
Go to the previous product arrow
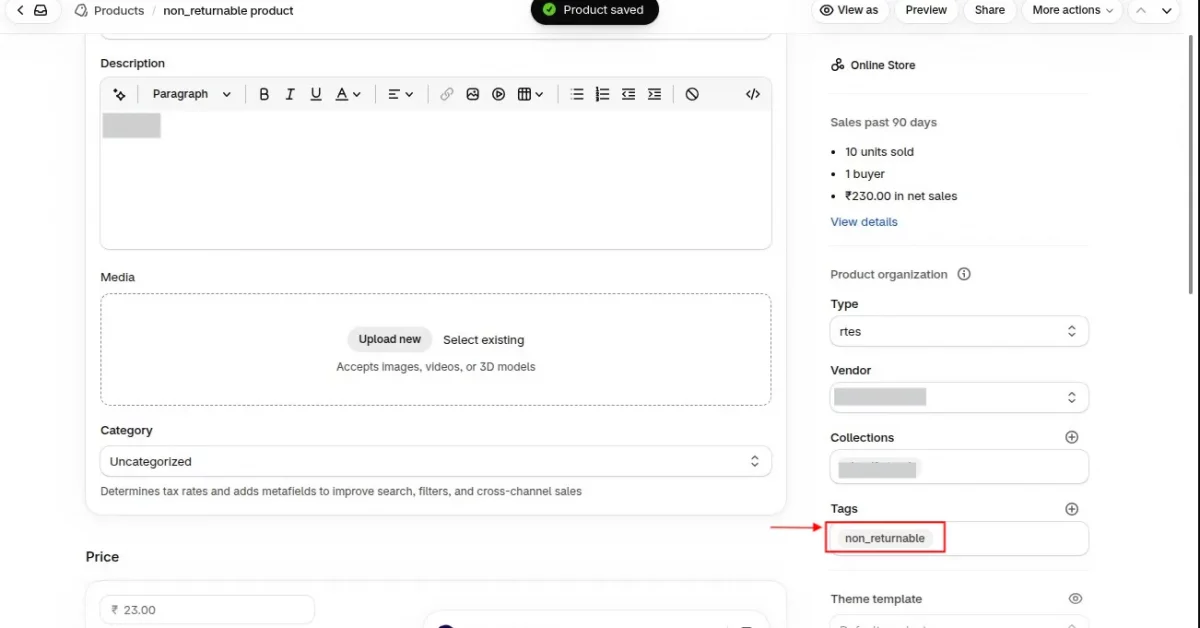[x=1141, y=10]
